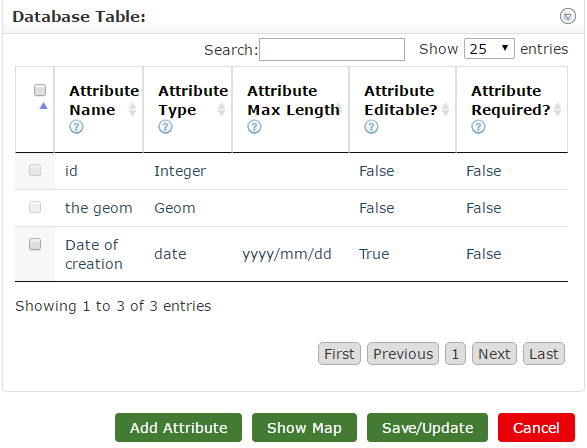Screen dimensions: 587x448
Task: Check the box for the id row
Action: click(x=35, y=170)
